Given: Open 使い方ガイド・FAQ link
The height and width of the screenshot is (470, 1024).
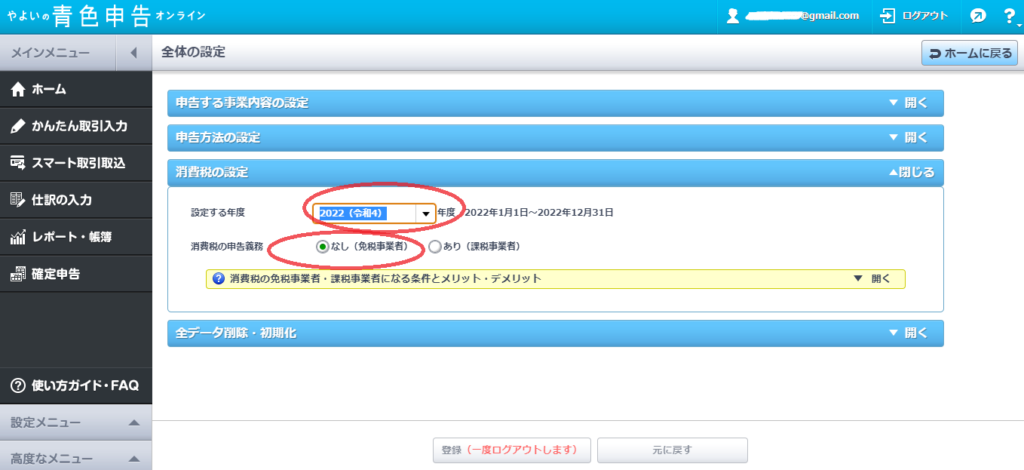Looking at the screenshot, I should 76,385.
